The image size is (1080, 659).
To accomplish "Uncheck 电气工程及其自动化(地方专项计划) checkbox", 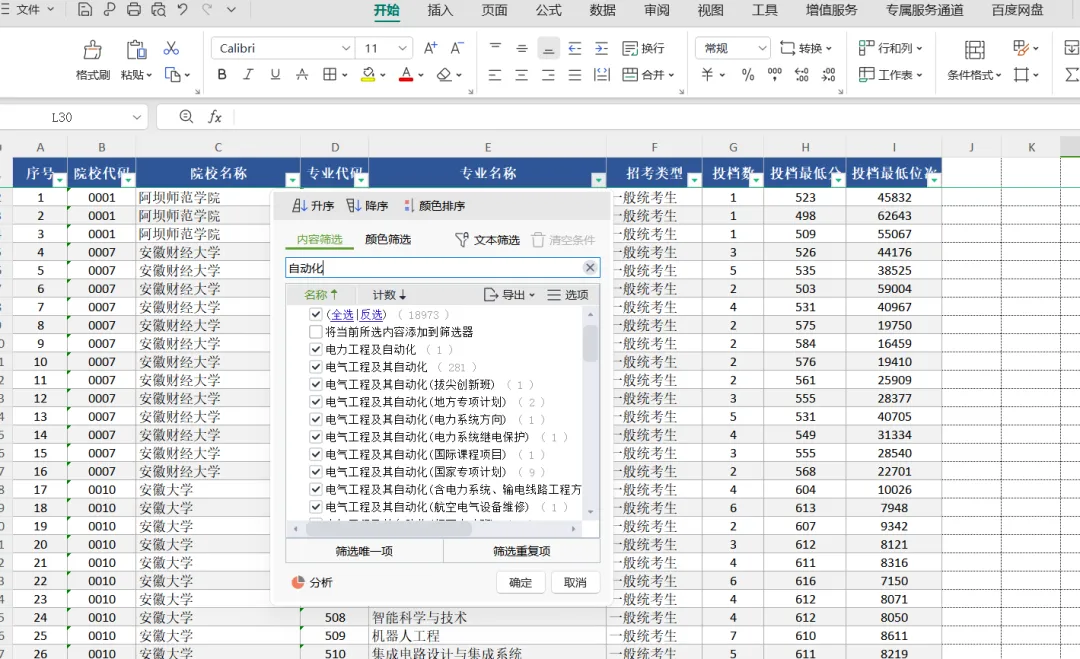I will tap(315, 401).
